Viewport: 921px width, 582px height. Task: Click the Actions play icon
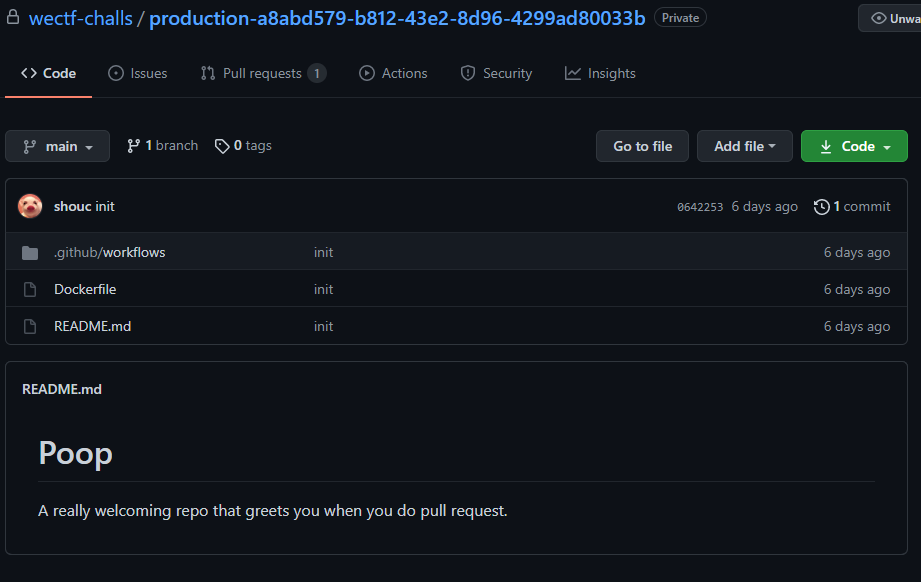[367, 73]
